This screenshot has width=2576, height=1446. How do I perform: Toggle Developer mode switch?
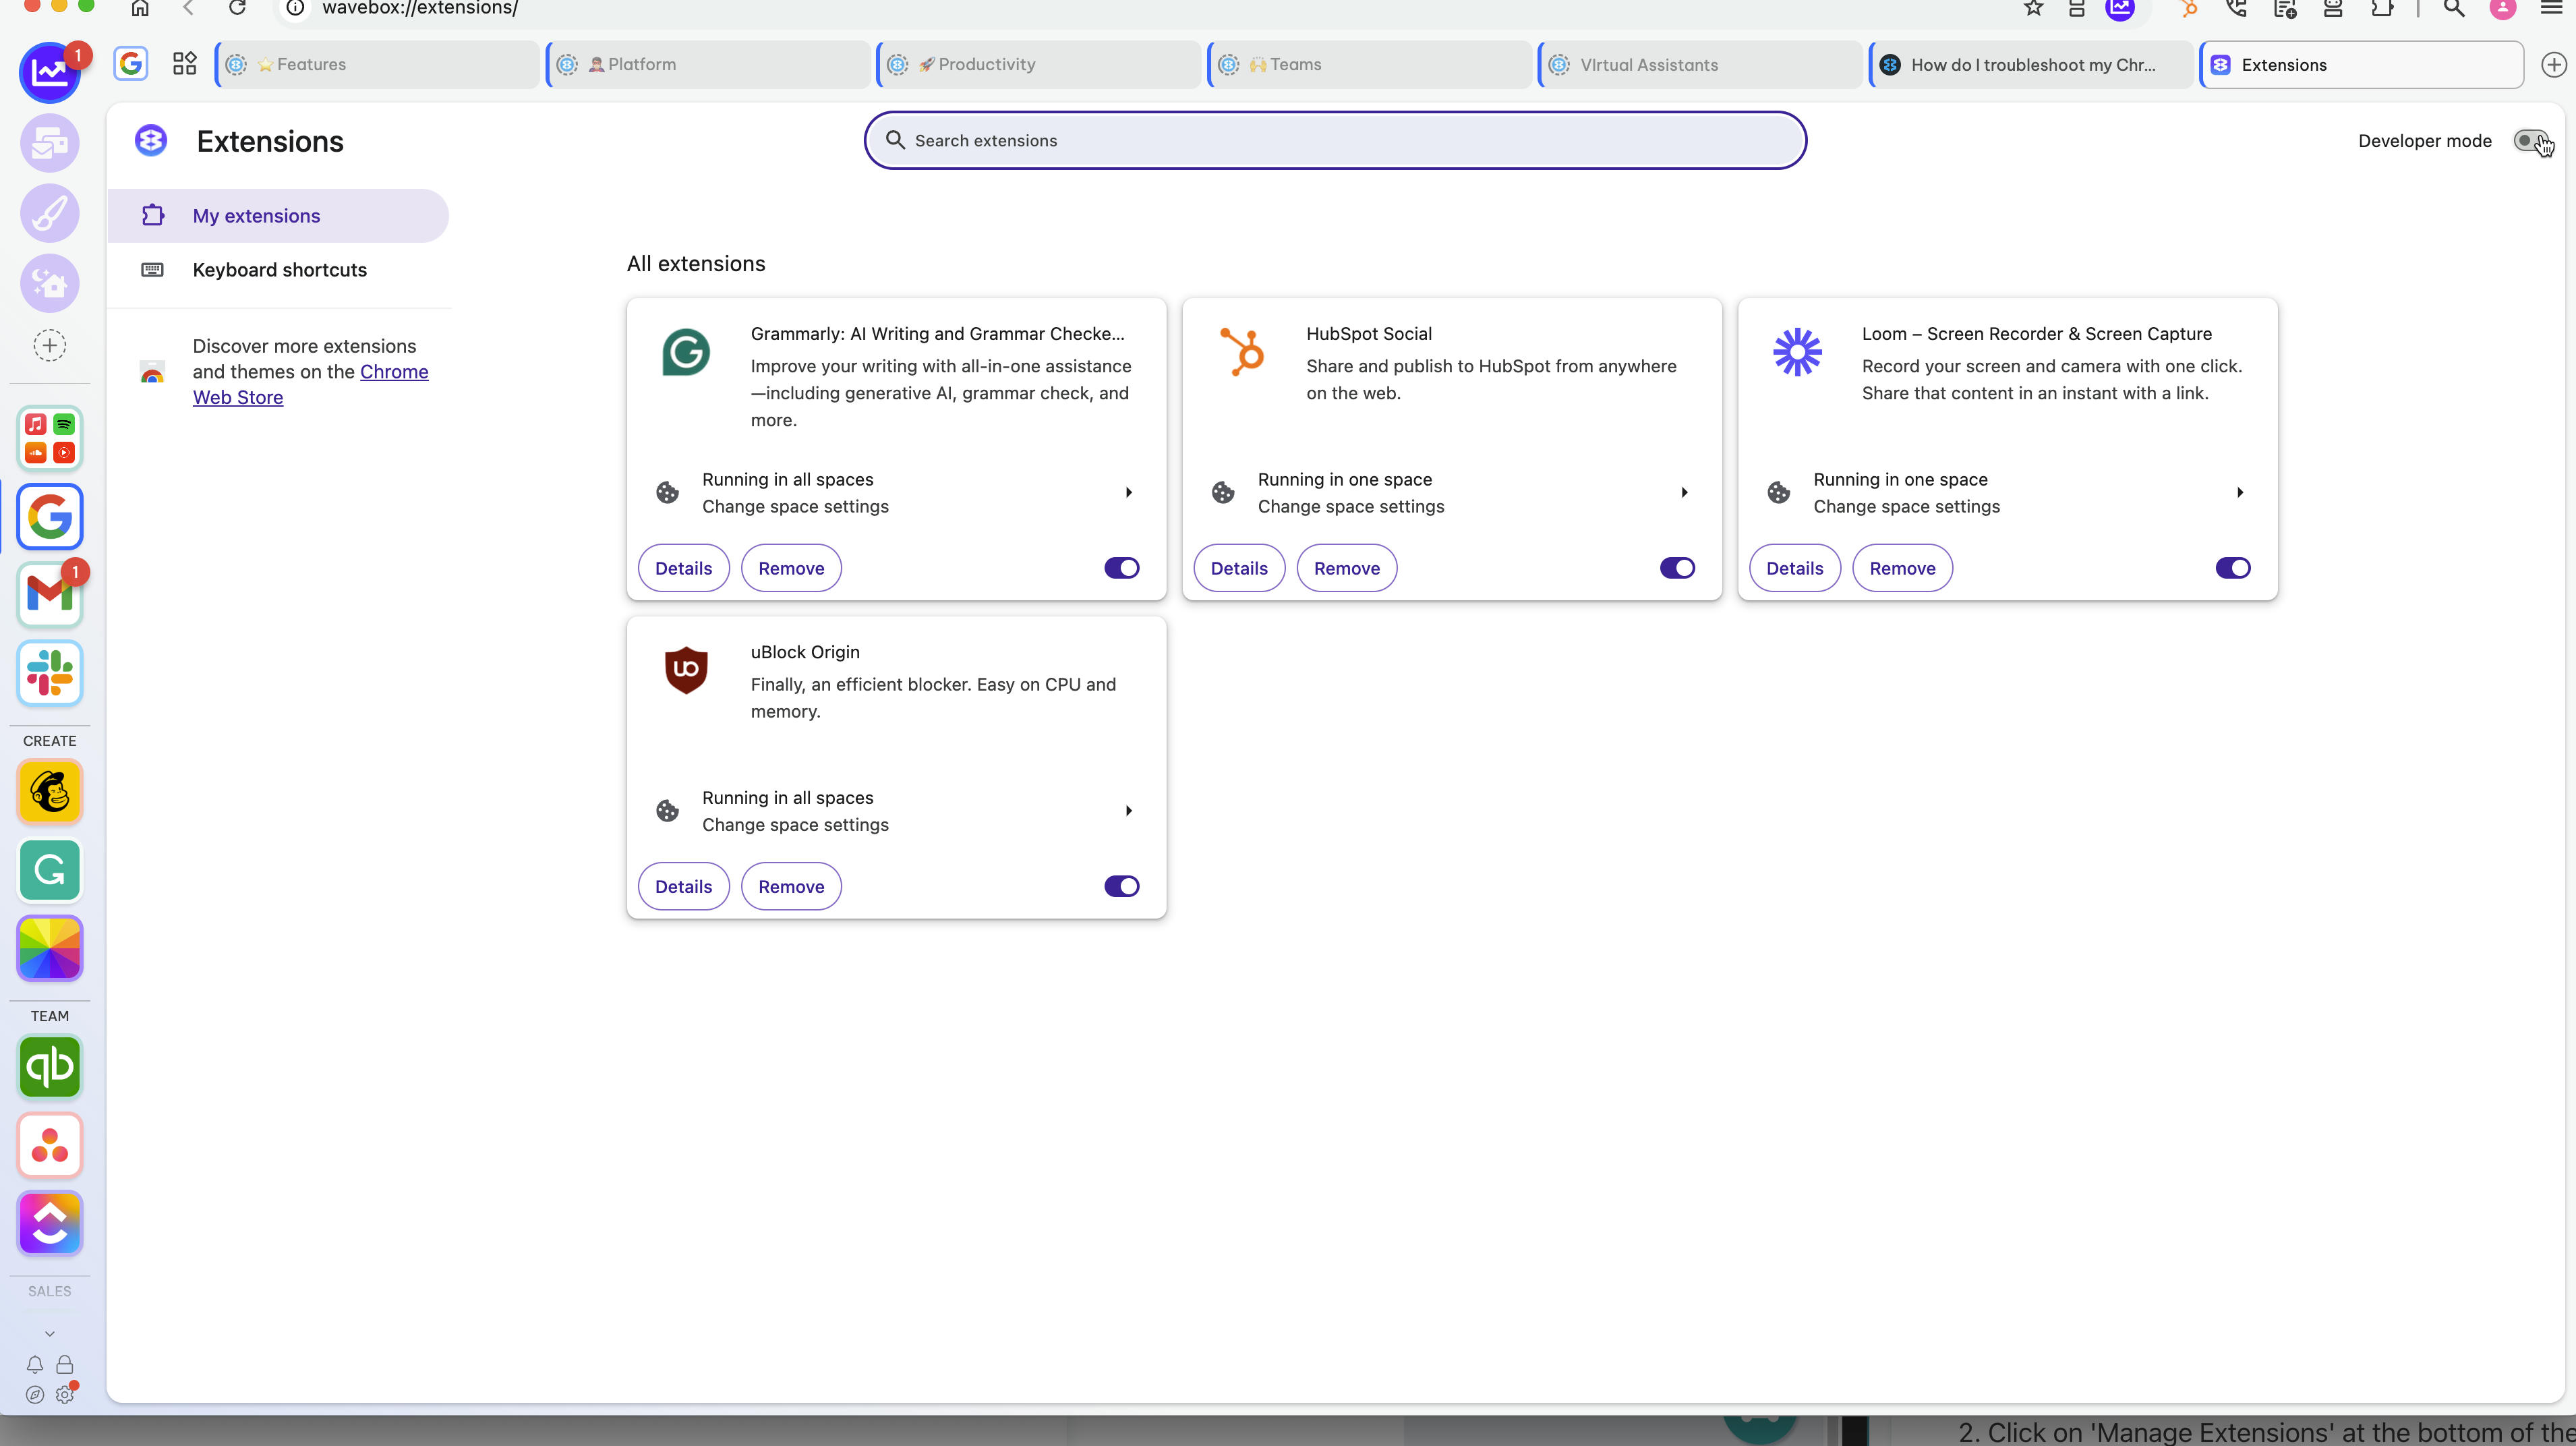[x=2531, y=141]
